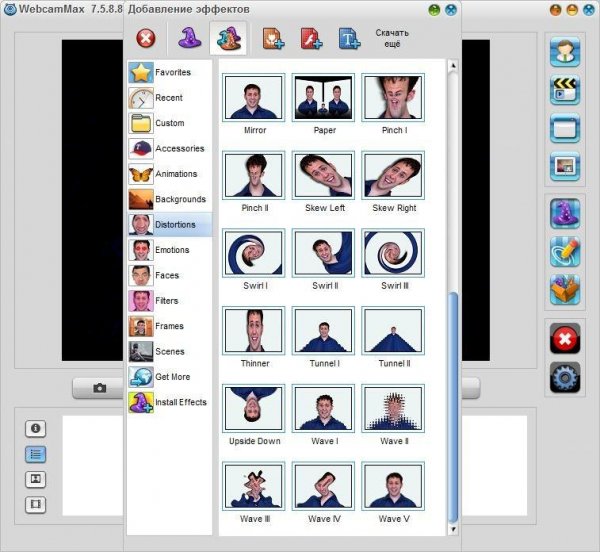600x552 pixels.
Task: Select the single purple wizard hat effects tab
Action: 189,38
